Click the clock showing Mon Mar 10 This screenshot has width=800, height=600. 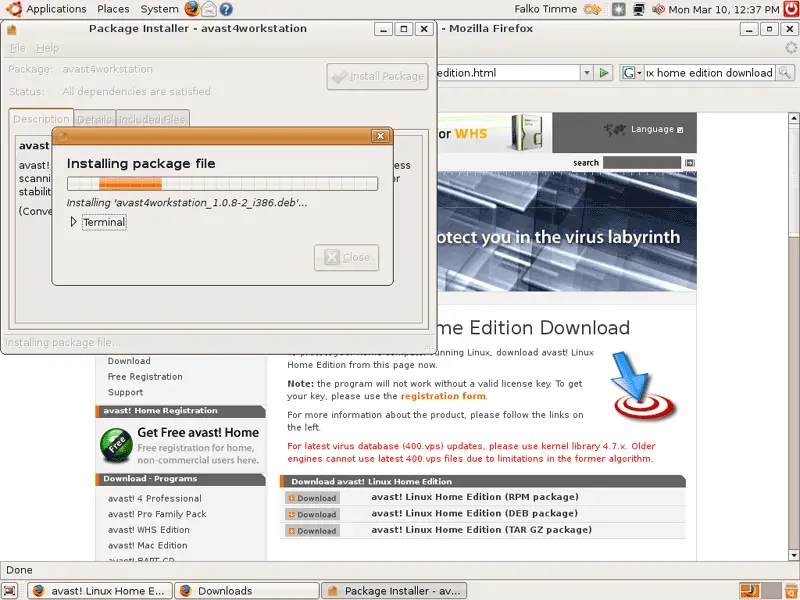click(x=723, y=9)
